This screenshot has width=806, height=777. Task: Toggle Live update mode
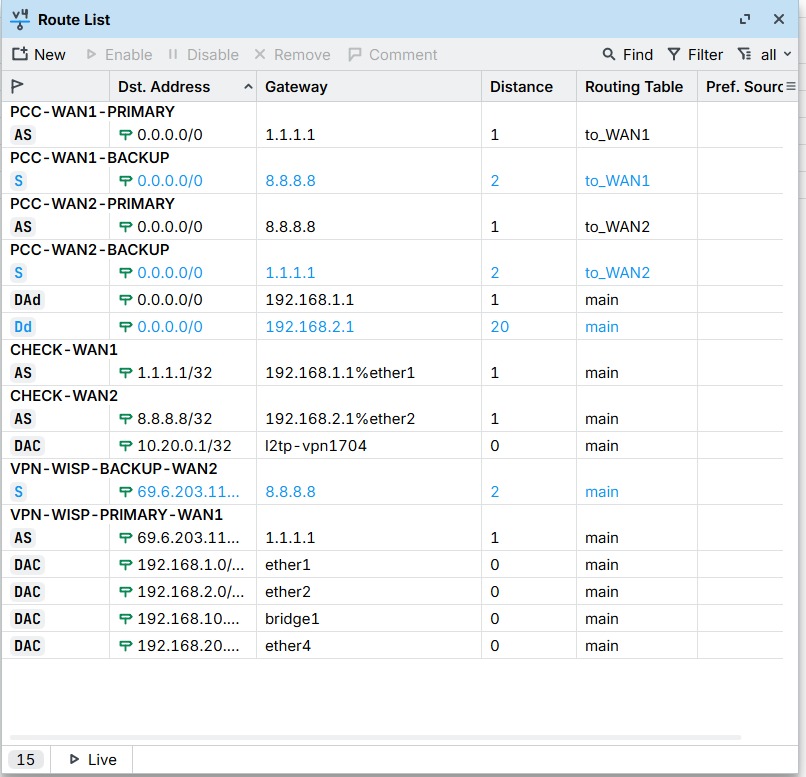click(x=93, y=760)
